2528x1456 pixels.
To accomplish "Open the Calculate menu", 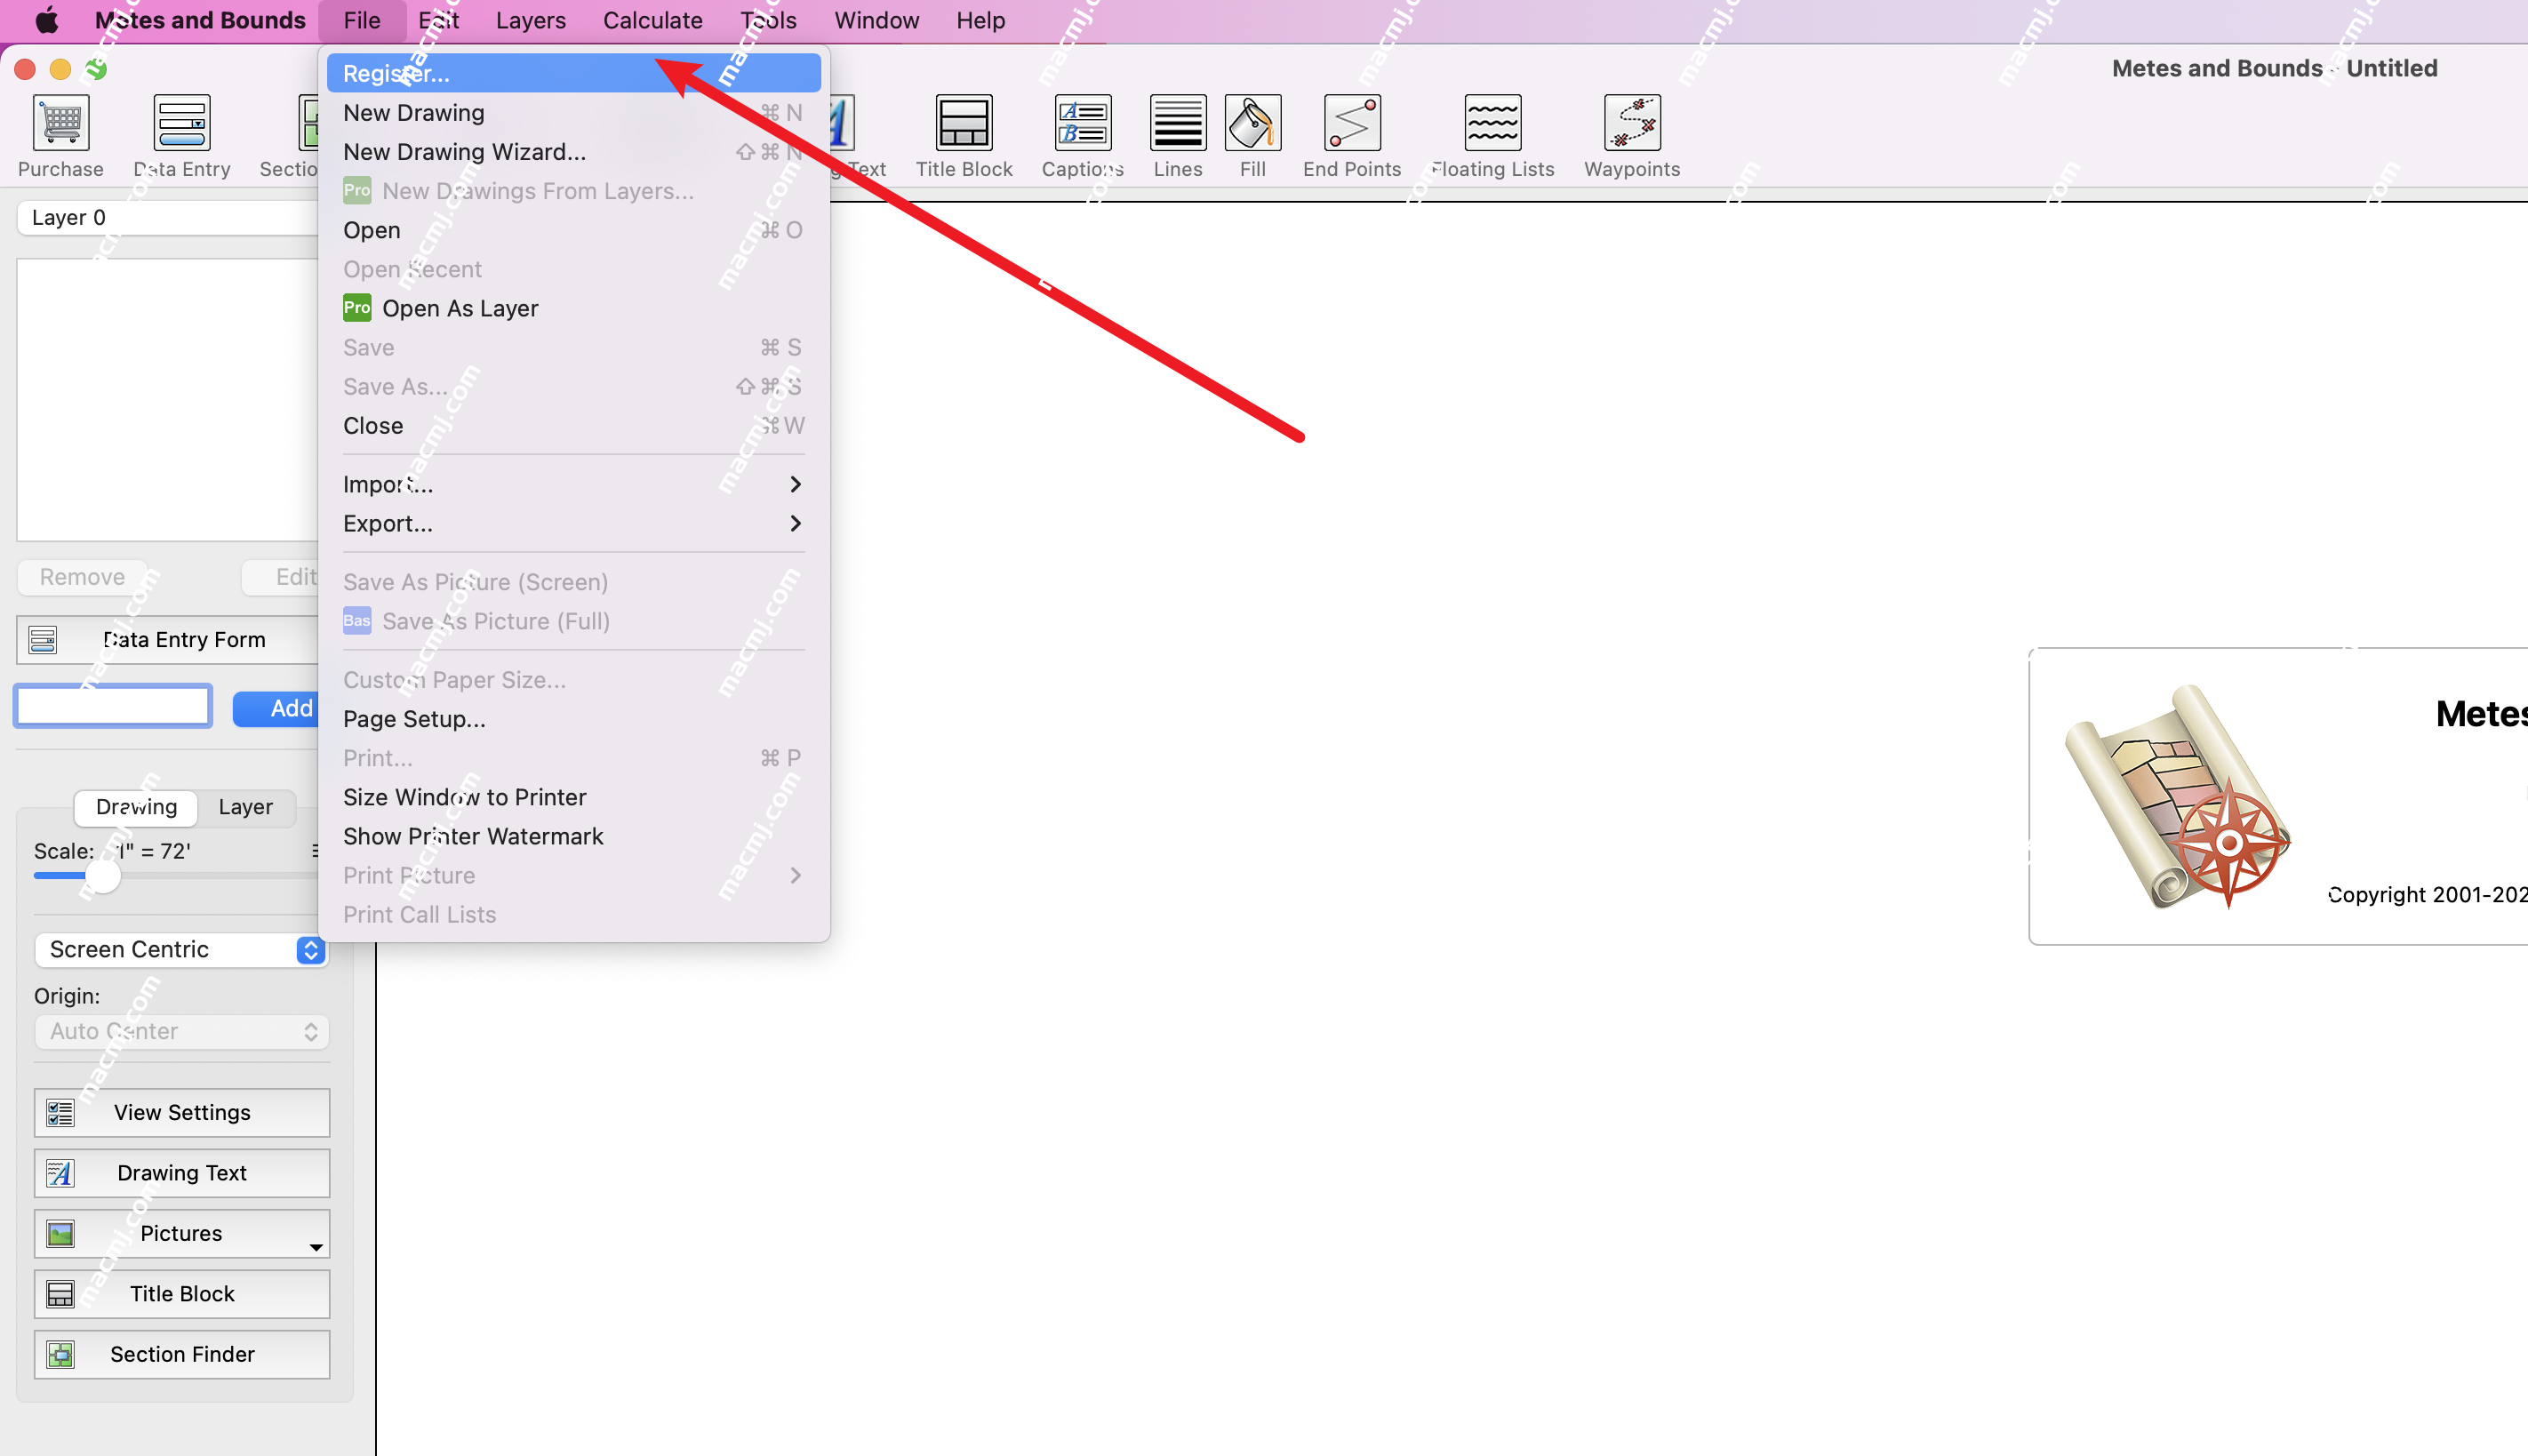I will pyautogui.click(x=653, y=20).
